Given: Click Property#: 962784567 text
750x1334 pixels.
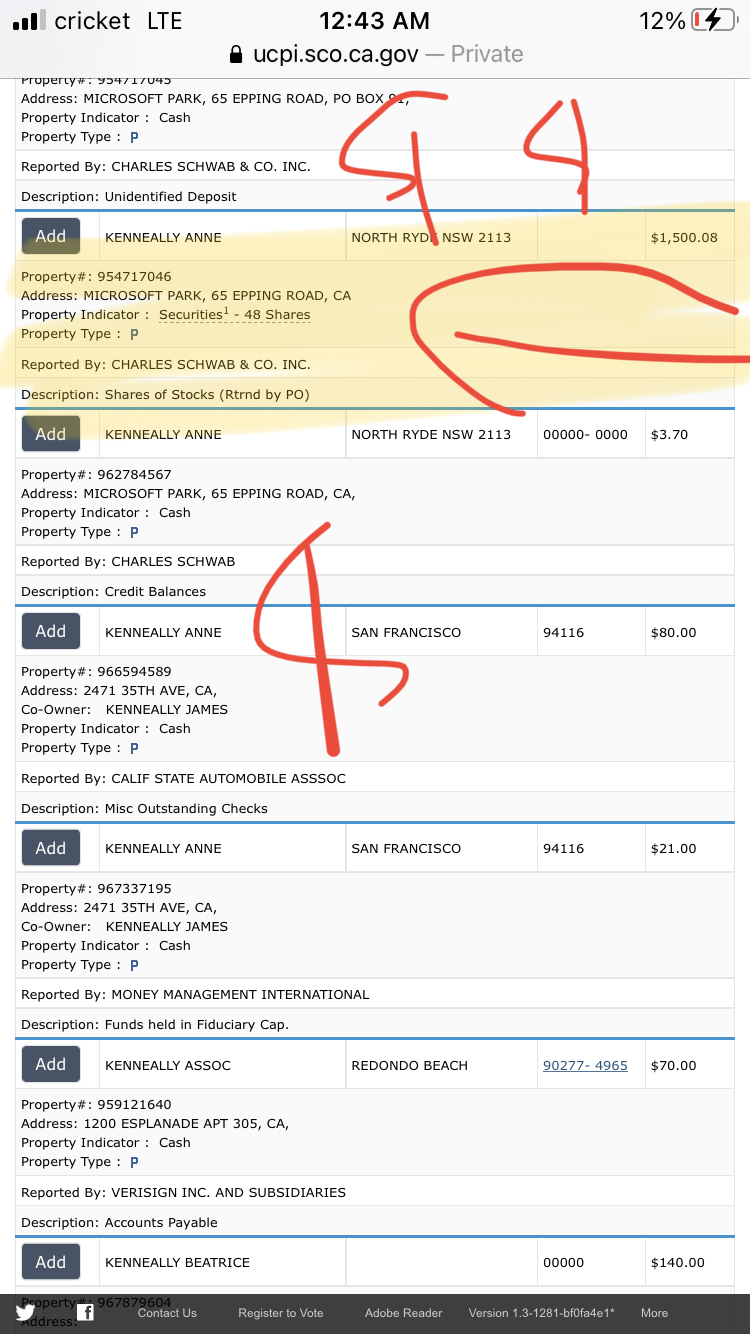Looking at the screenshot, I should [96, 474].
